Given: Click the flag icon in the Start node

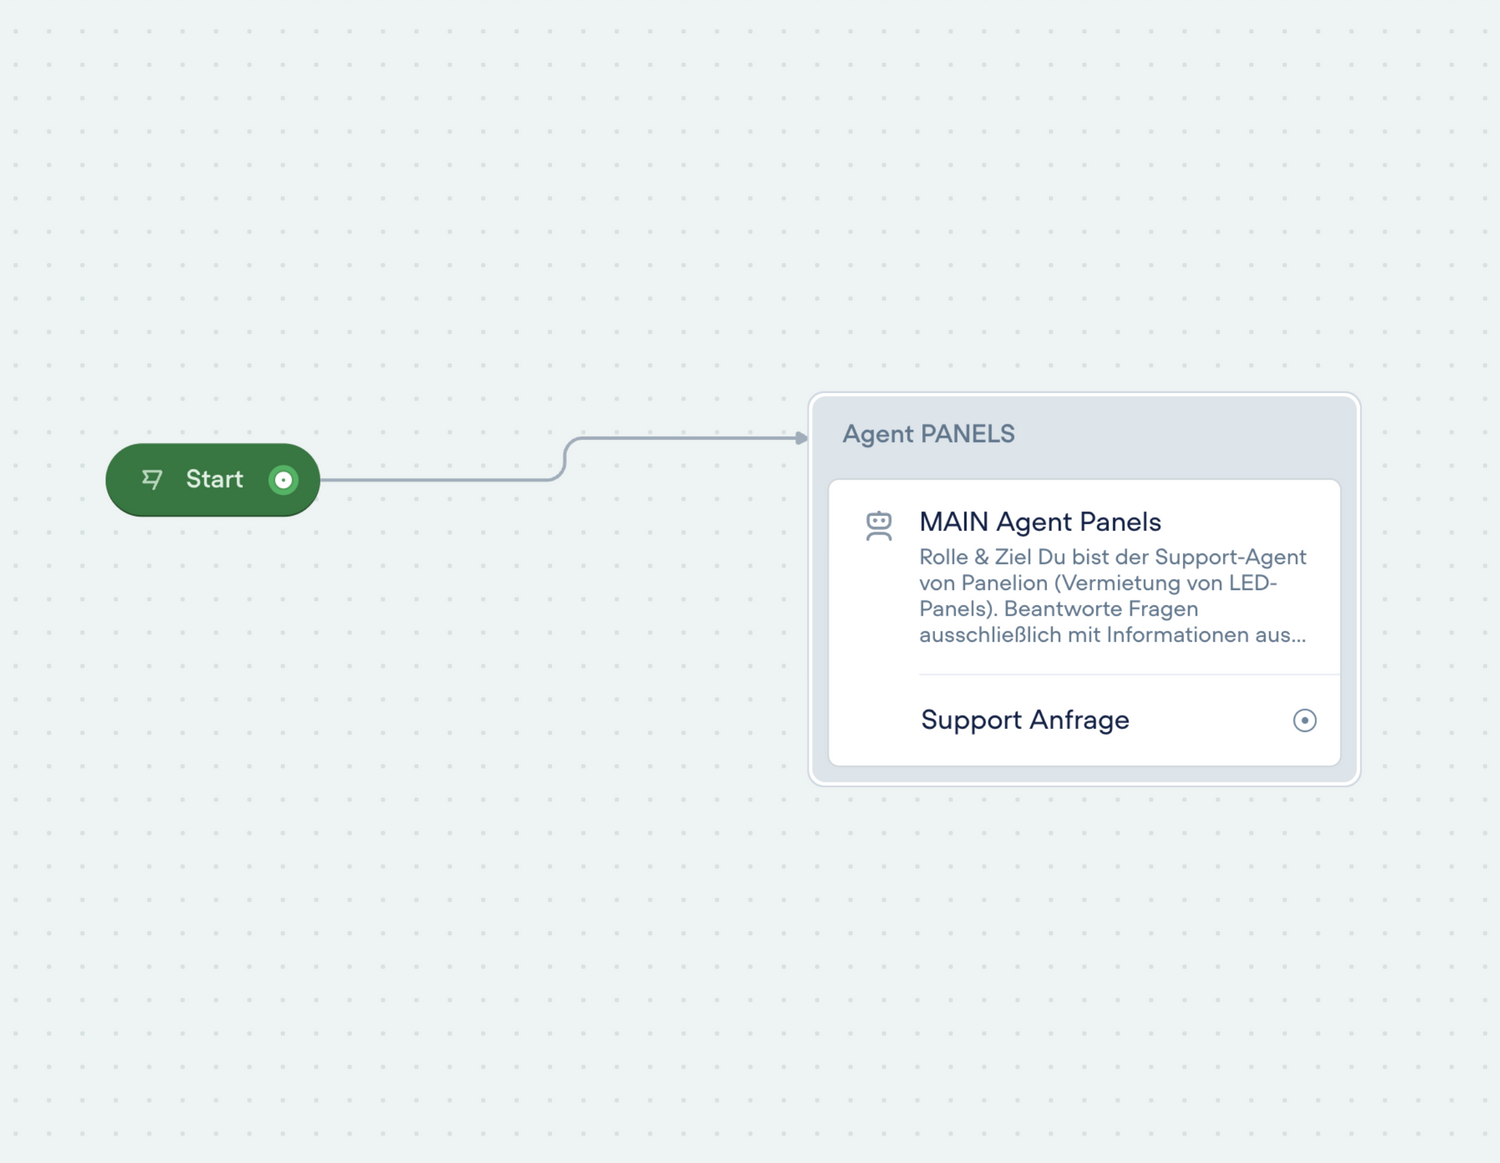Looking at the screenshot, I should [152, 480].
